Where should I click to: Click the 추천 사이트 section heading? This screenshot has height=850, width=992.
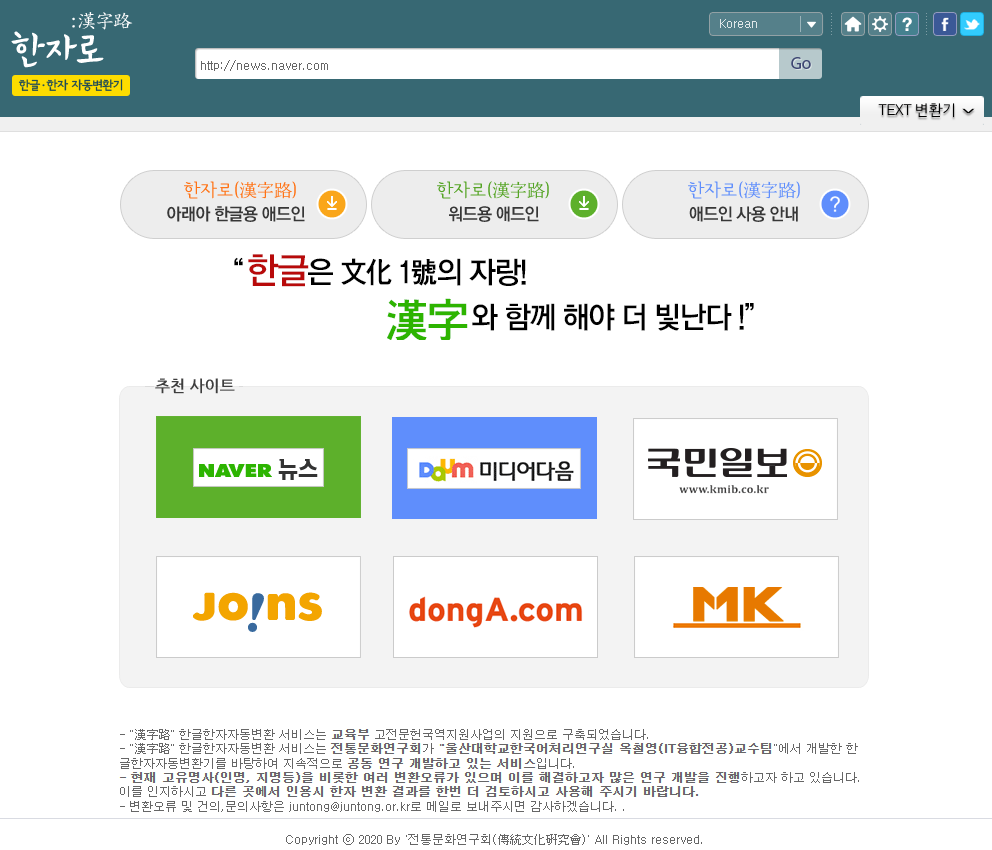point(195,385)
